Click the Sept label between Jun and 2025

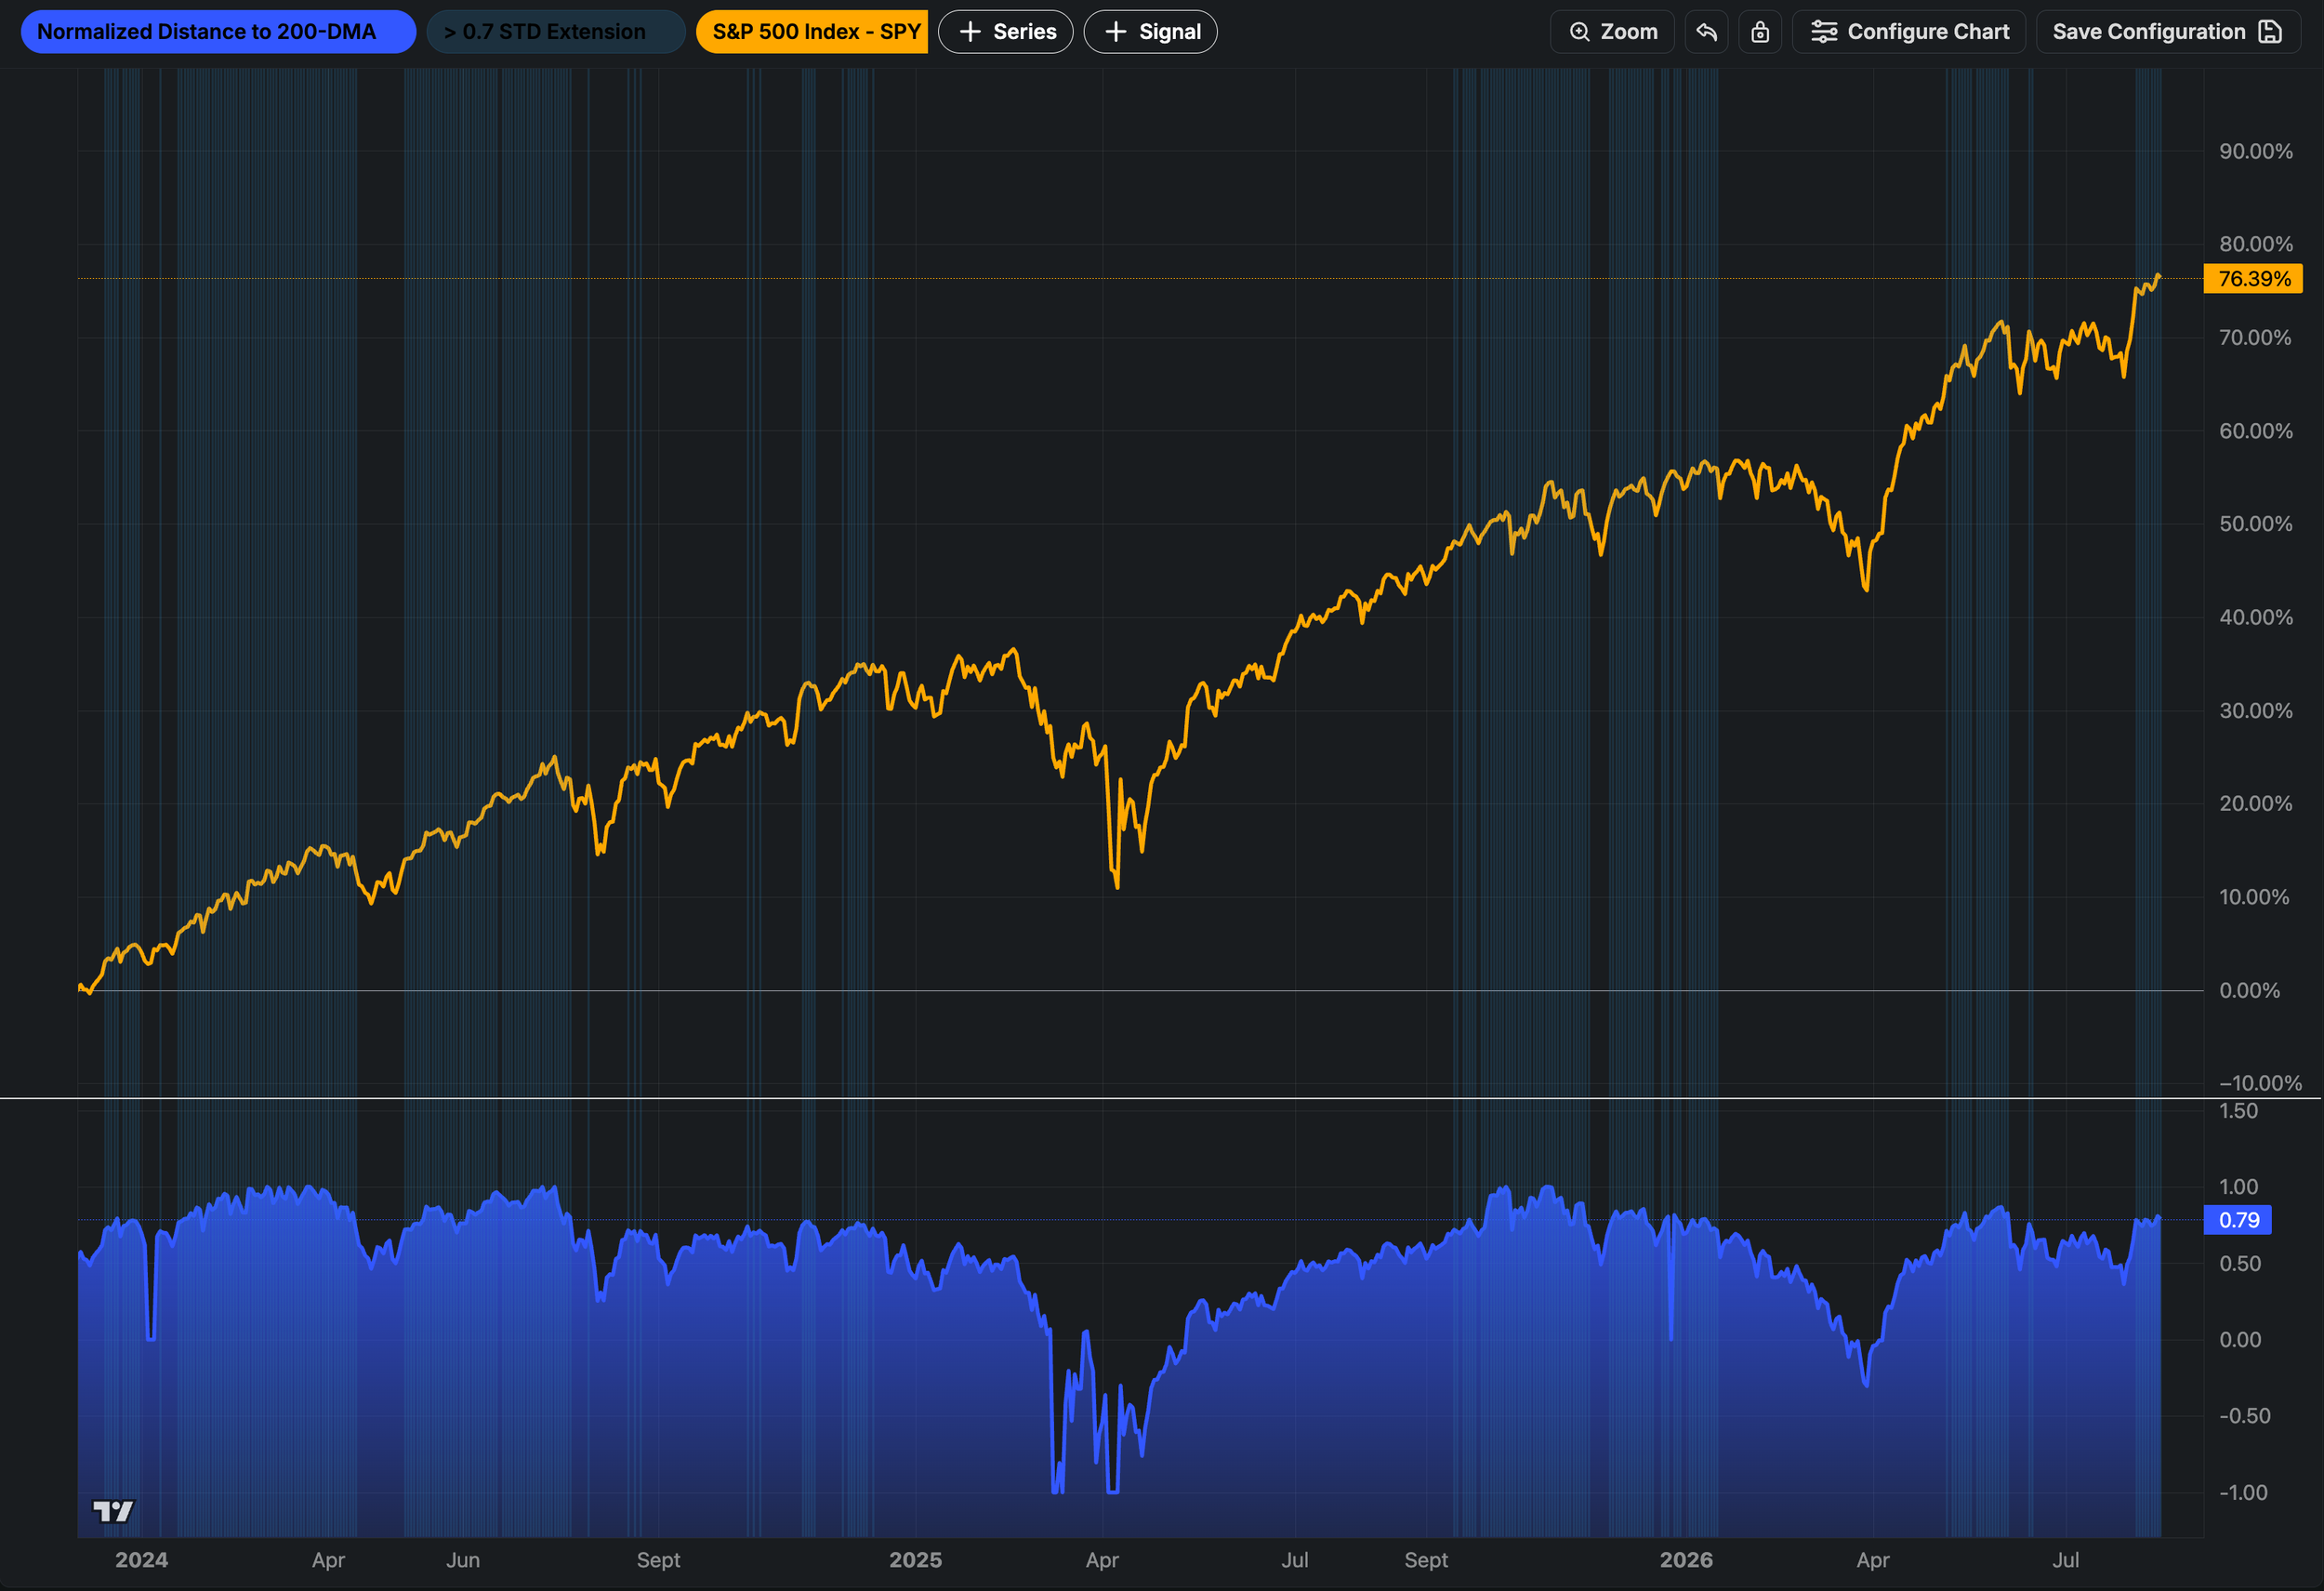(658, 1560)
